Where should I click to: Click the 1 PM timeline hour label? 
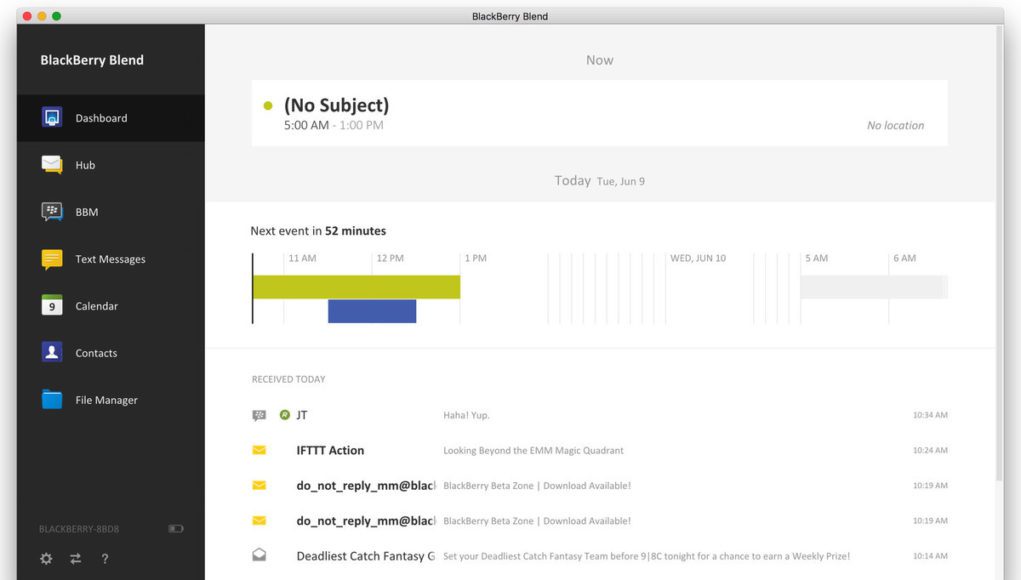tap(475, 258)
